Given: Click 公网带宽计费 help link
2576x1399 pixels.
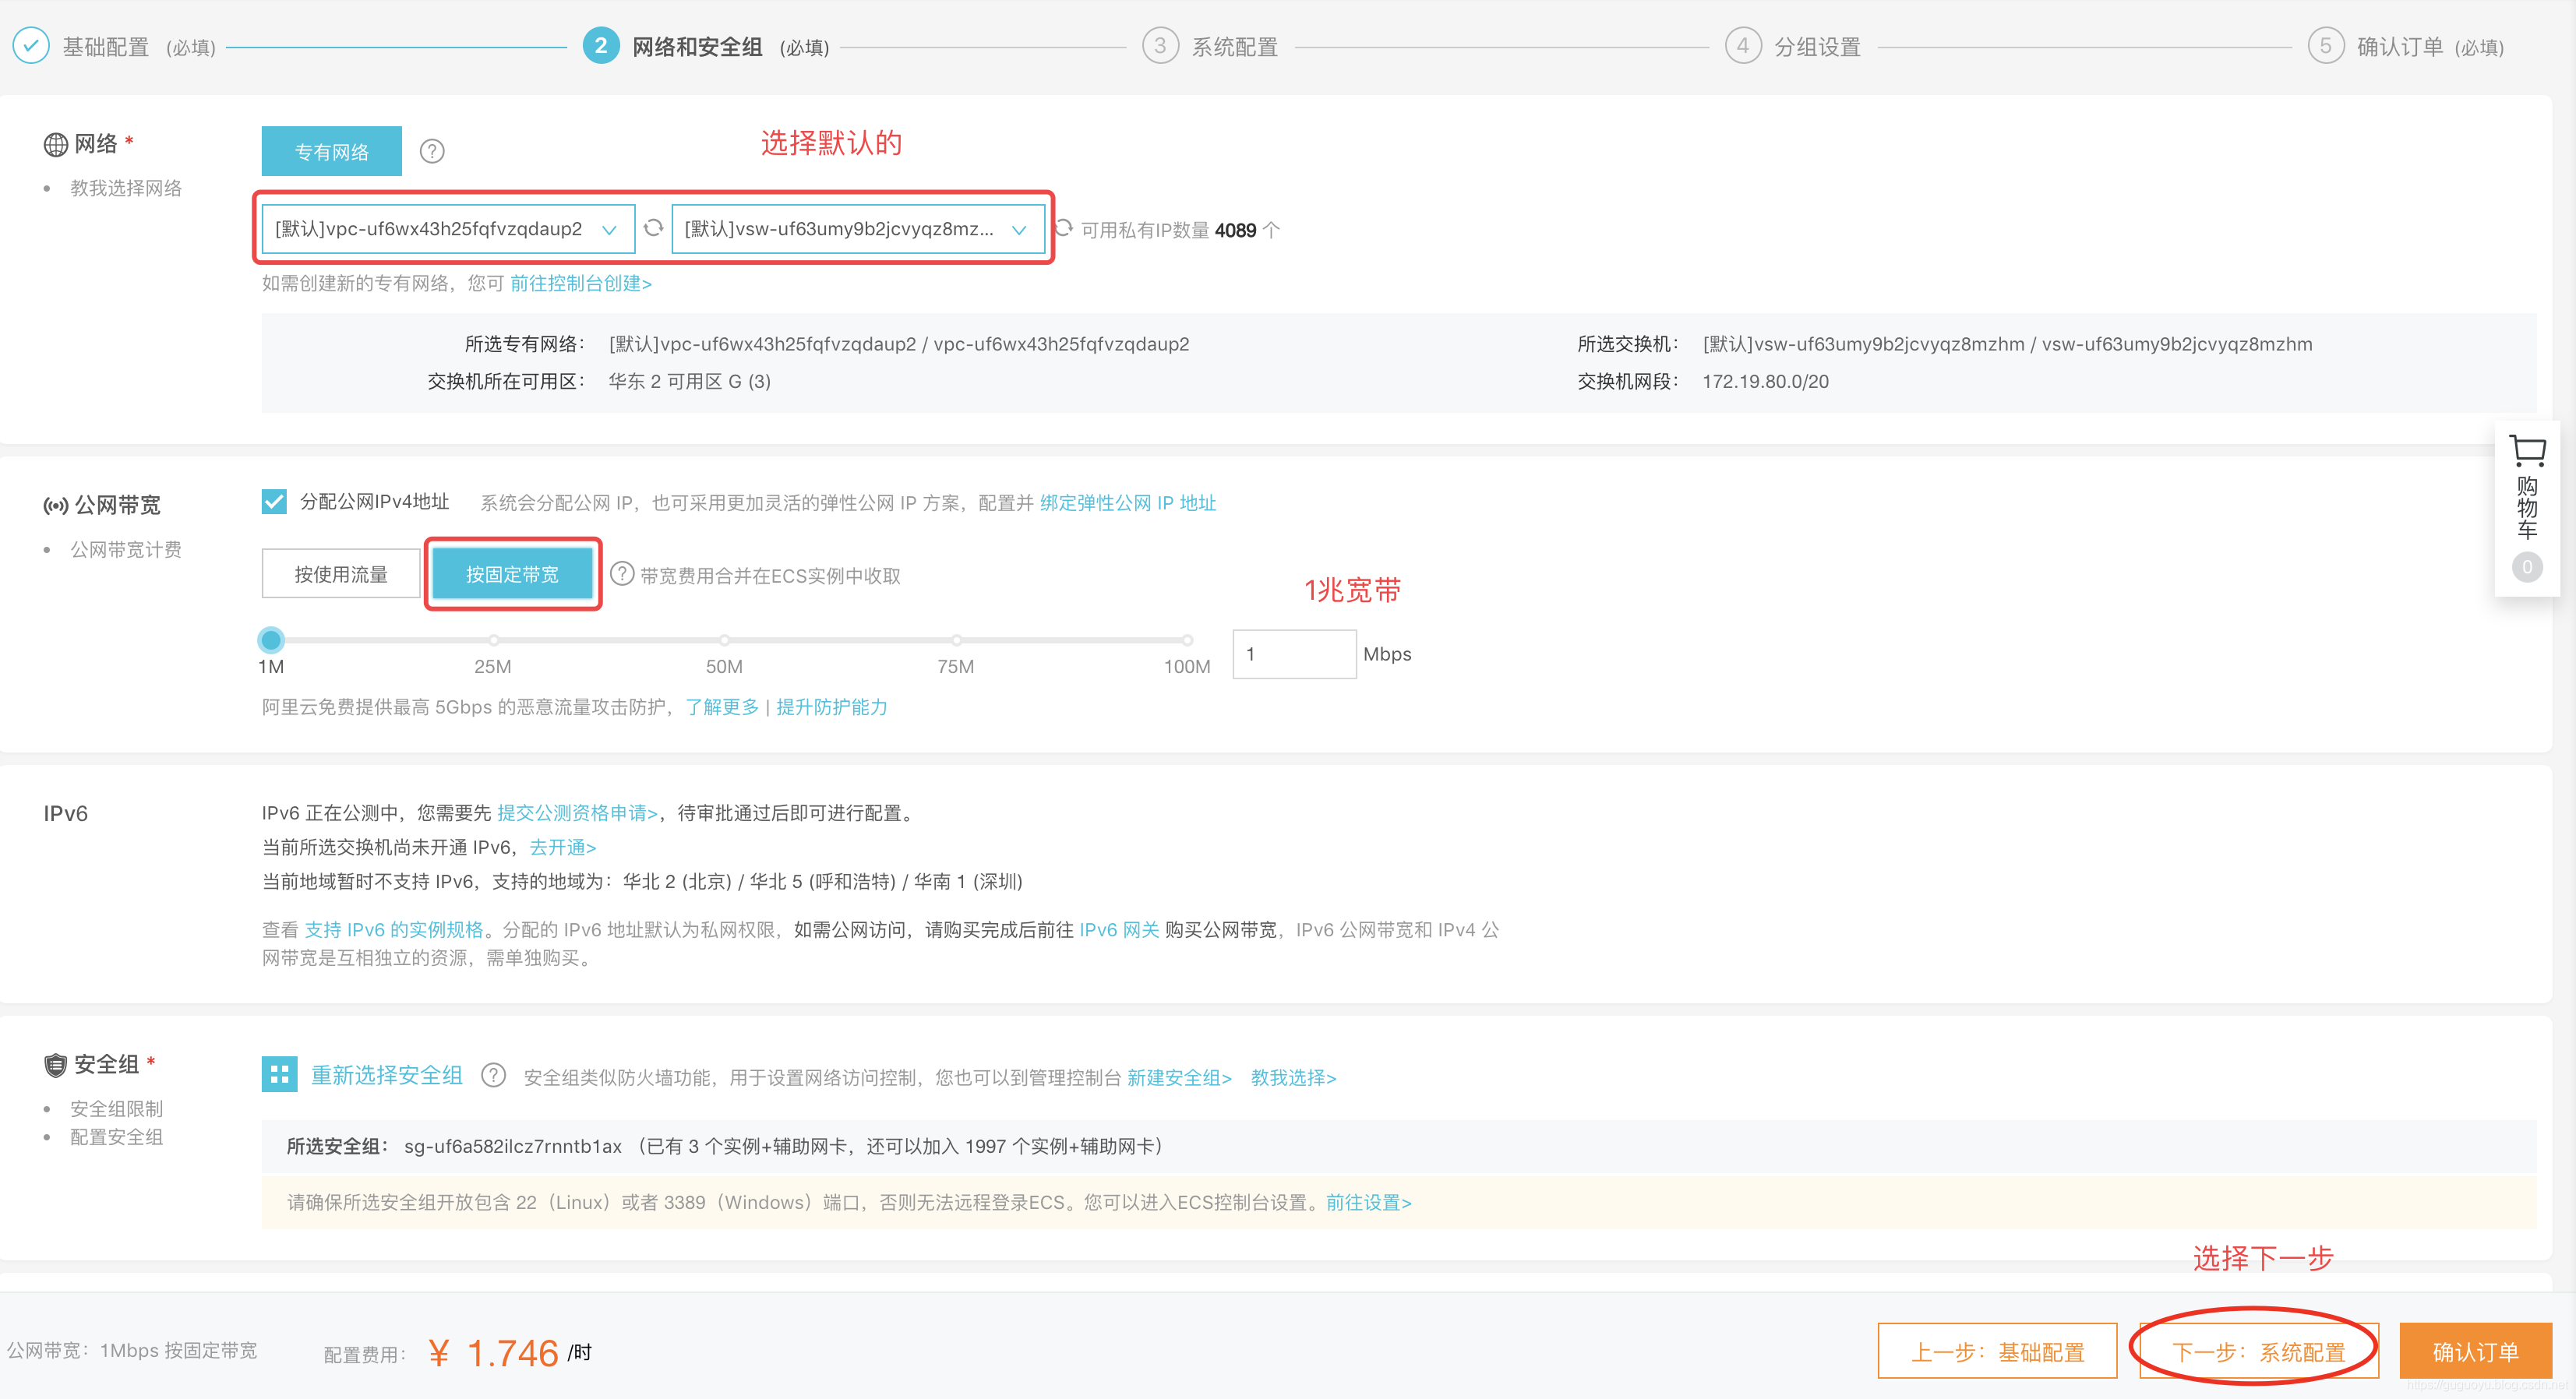Looking at the screenshot, I should 126,550.
